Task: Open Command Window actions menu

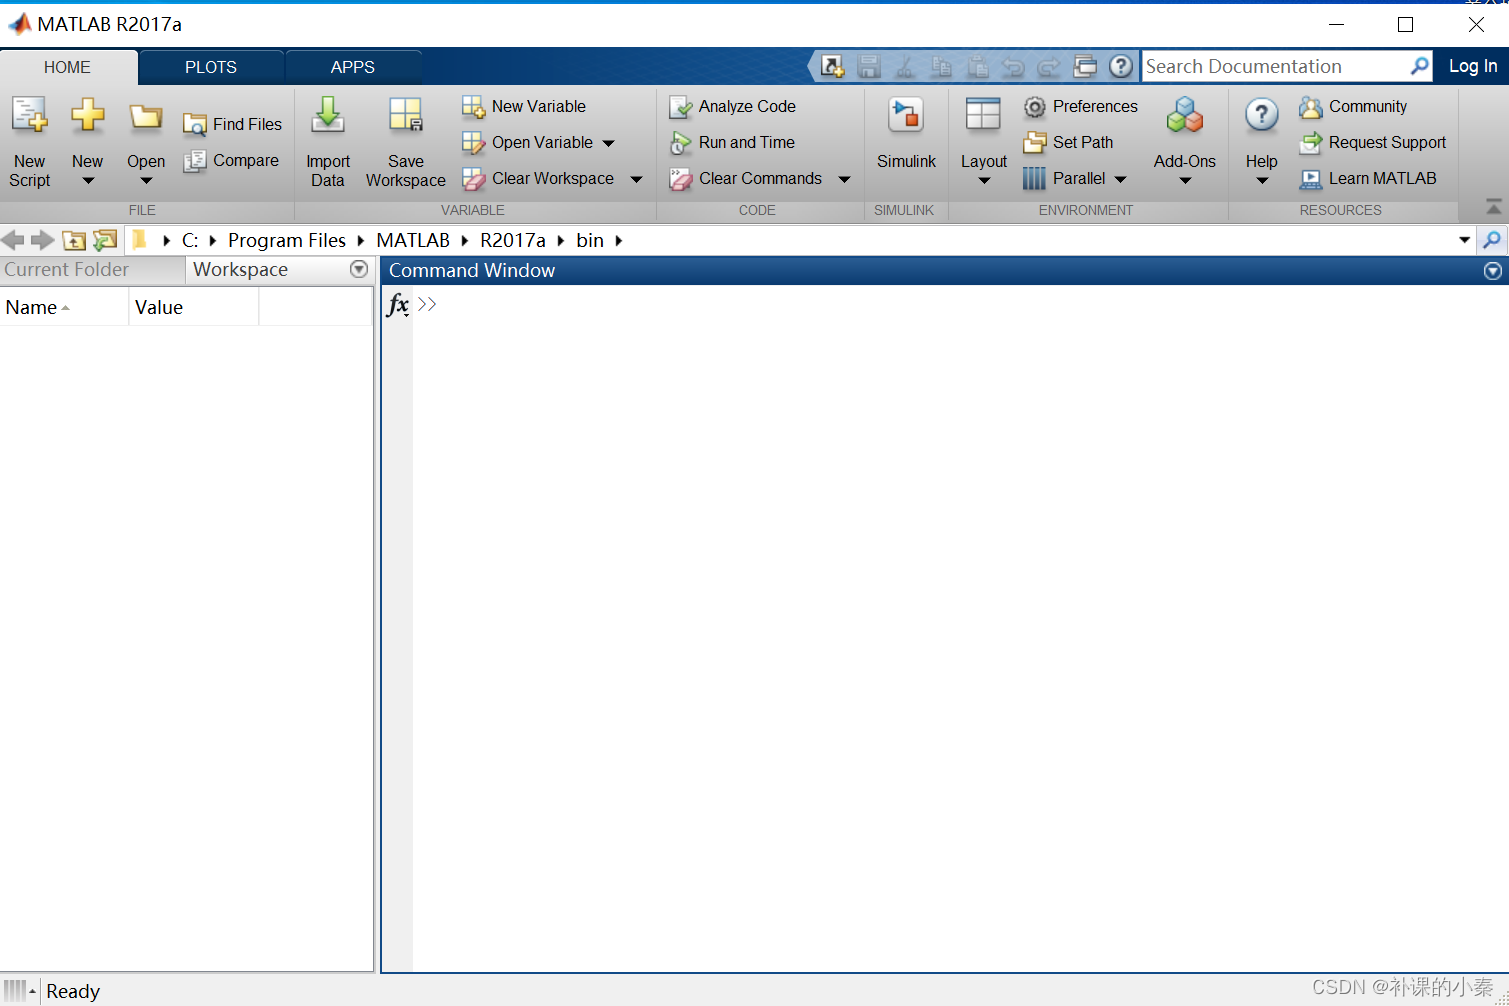Action: click(x=1493, y=271)
